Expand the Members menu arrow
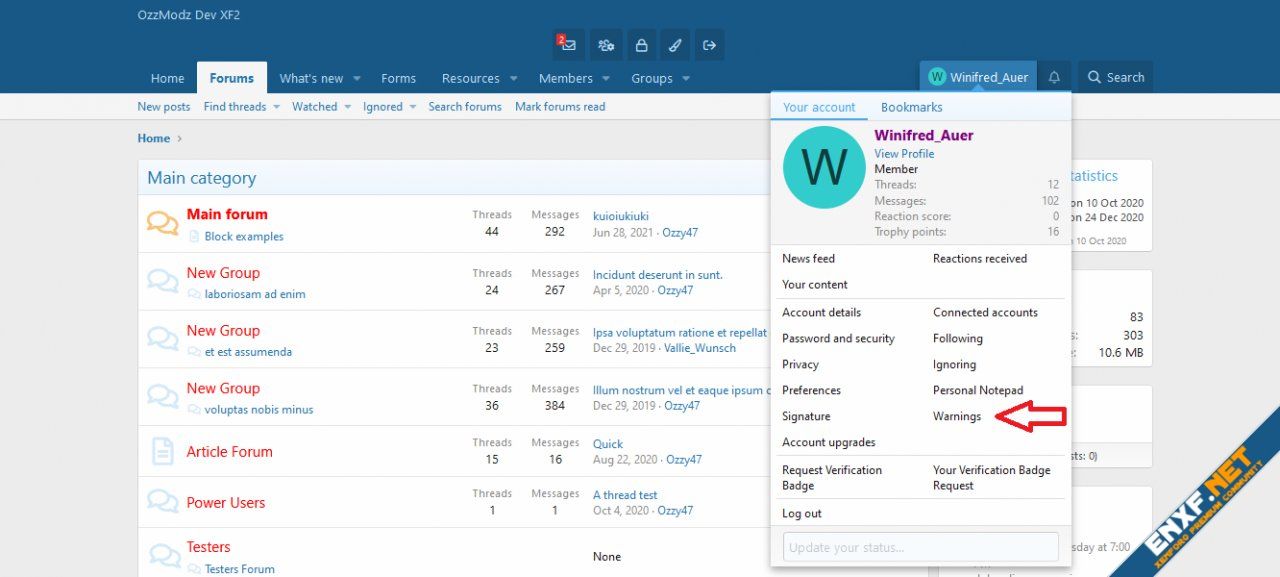1280x577 pixels. [606, 79]
